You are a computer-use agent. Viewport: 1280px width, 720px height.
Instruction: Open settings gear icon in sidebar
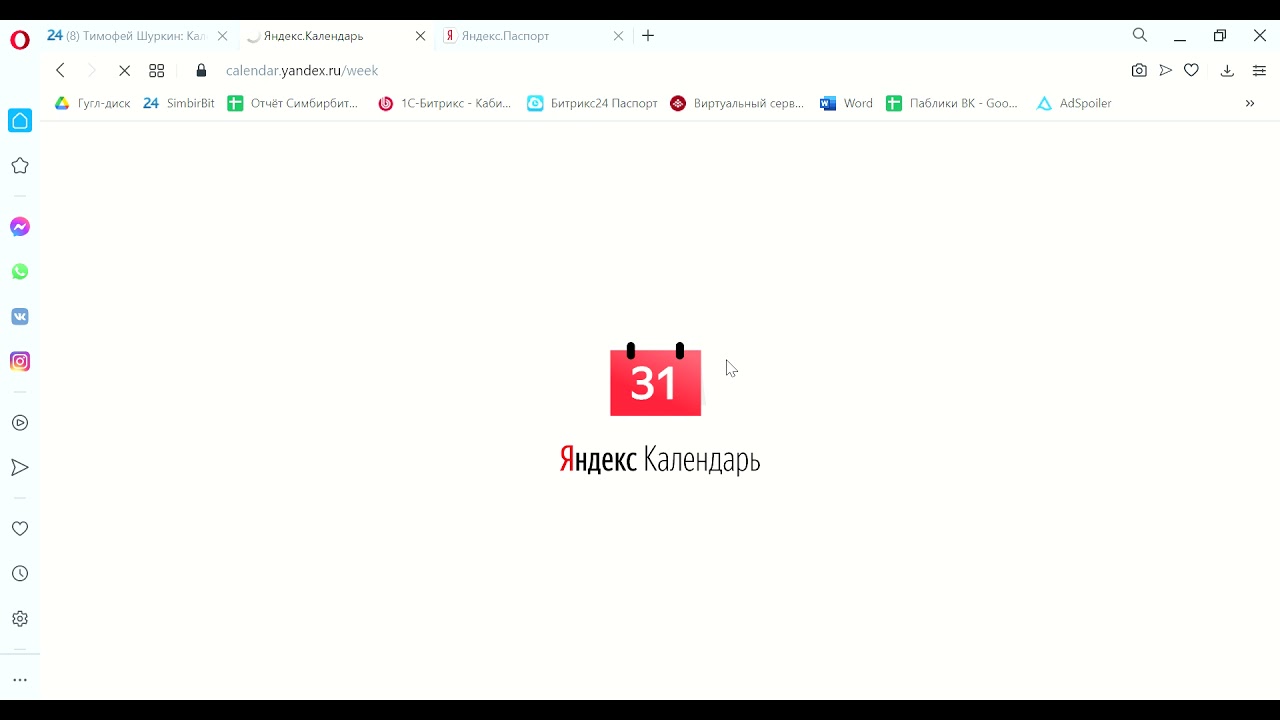click(20, 619)
